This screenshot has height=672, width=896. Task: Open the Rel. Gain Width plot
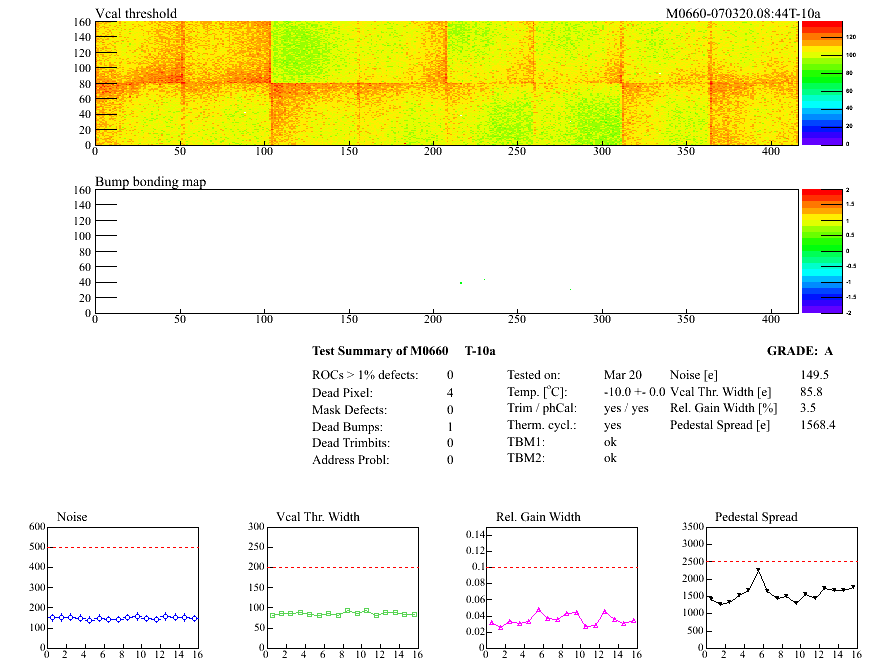[x=560, y=588]
